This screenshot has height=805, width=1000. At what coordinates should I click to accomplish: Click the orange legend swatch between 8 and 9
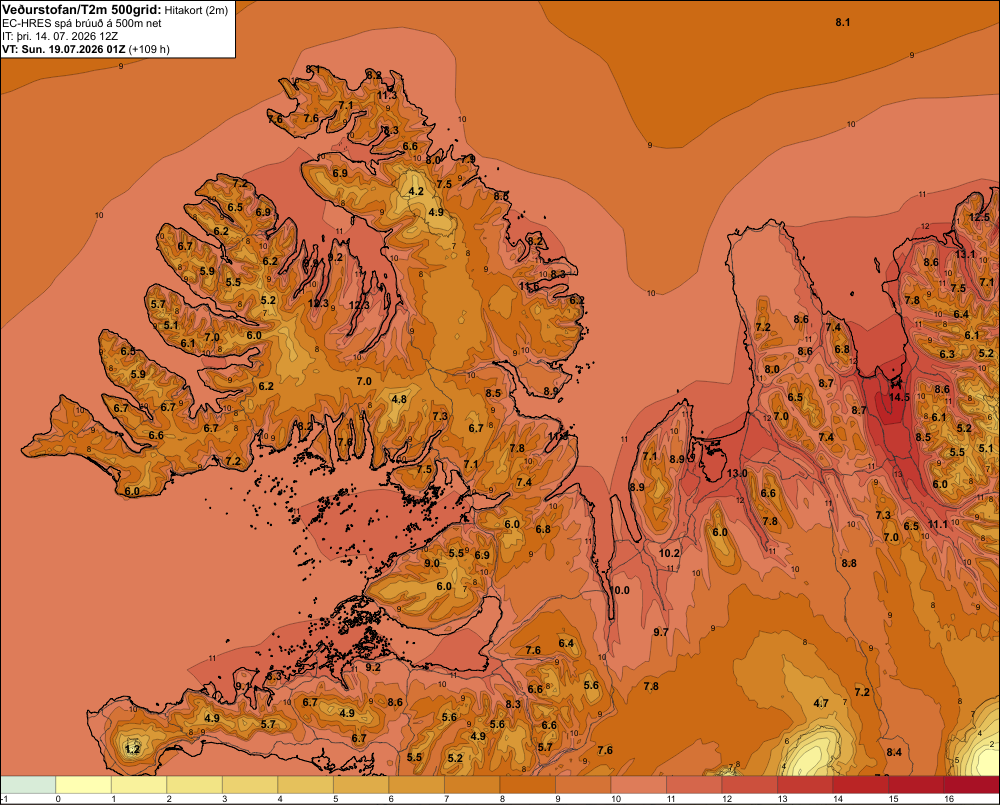click(x=527, y=784)
